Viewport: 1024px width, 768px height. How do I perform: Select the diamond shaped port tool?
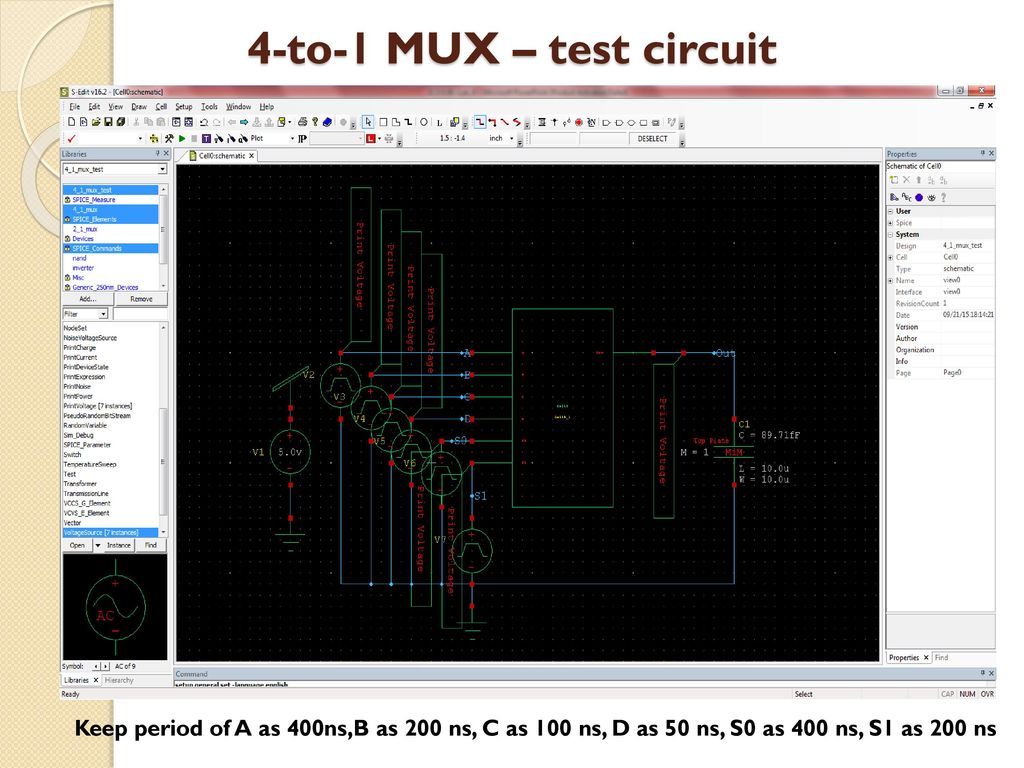pyautogui.click(x=632, y=122)
